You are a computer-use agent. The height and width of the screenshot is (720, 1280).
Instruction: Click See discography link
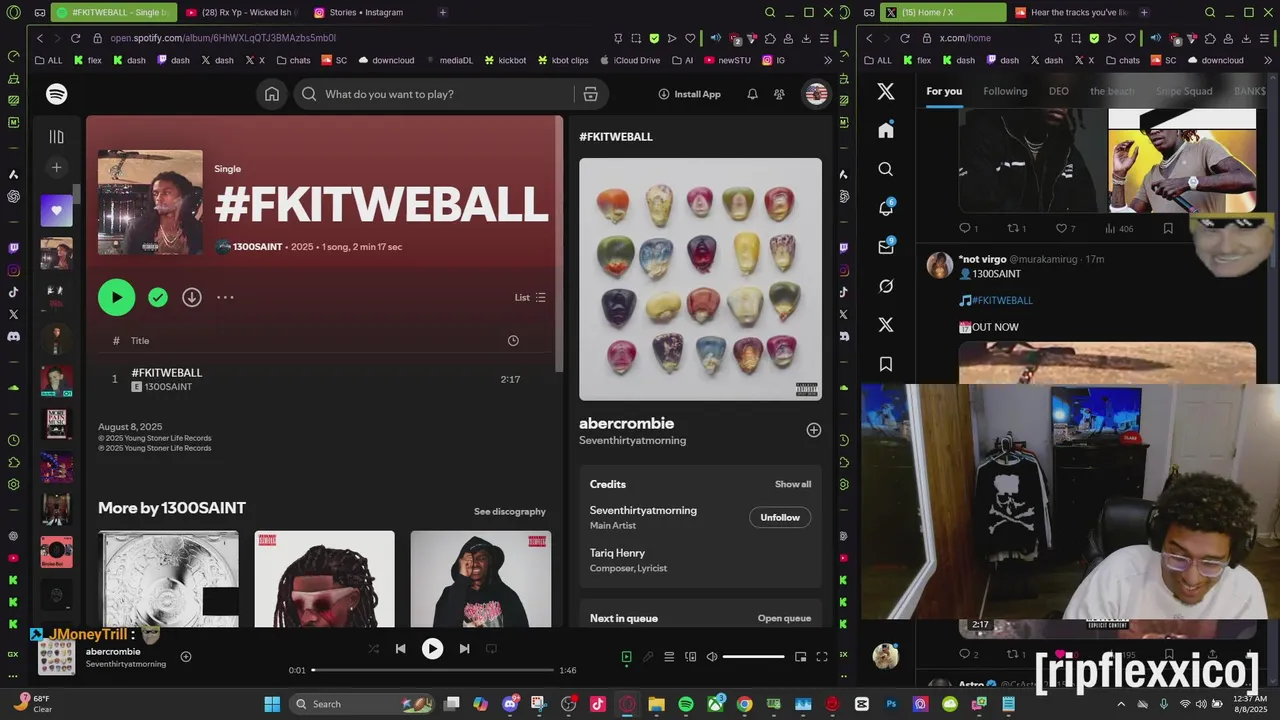coord(510,511)
